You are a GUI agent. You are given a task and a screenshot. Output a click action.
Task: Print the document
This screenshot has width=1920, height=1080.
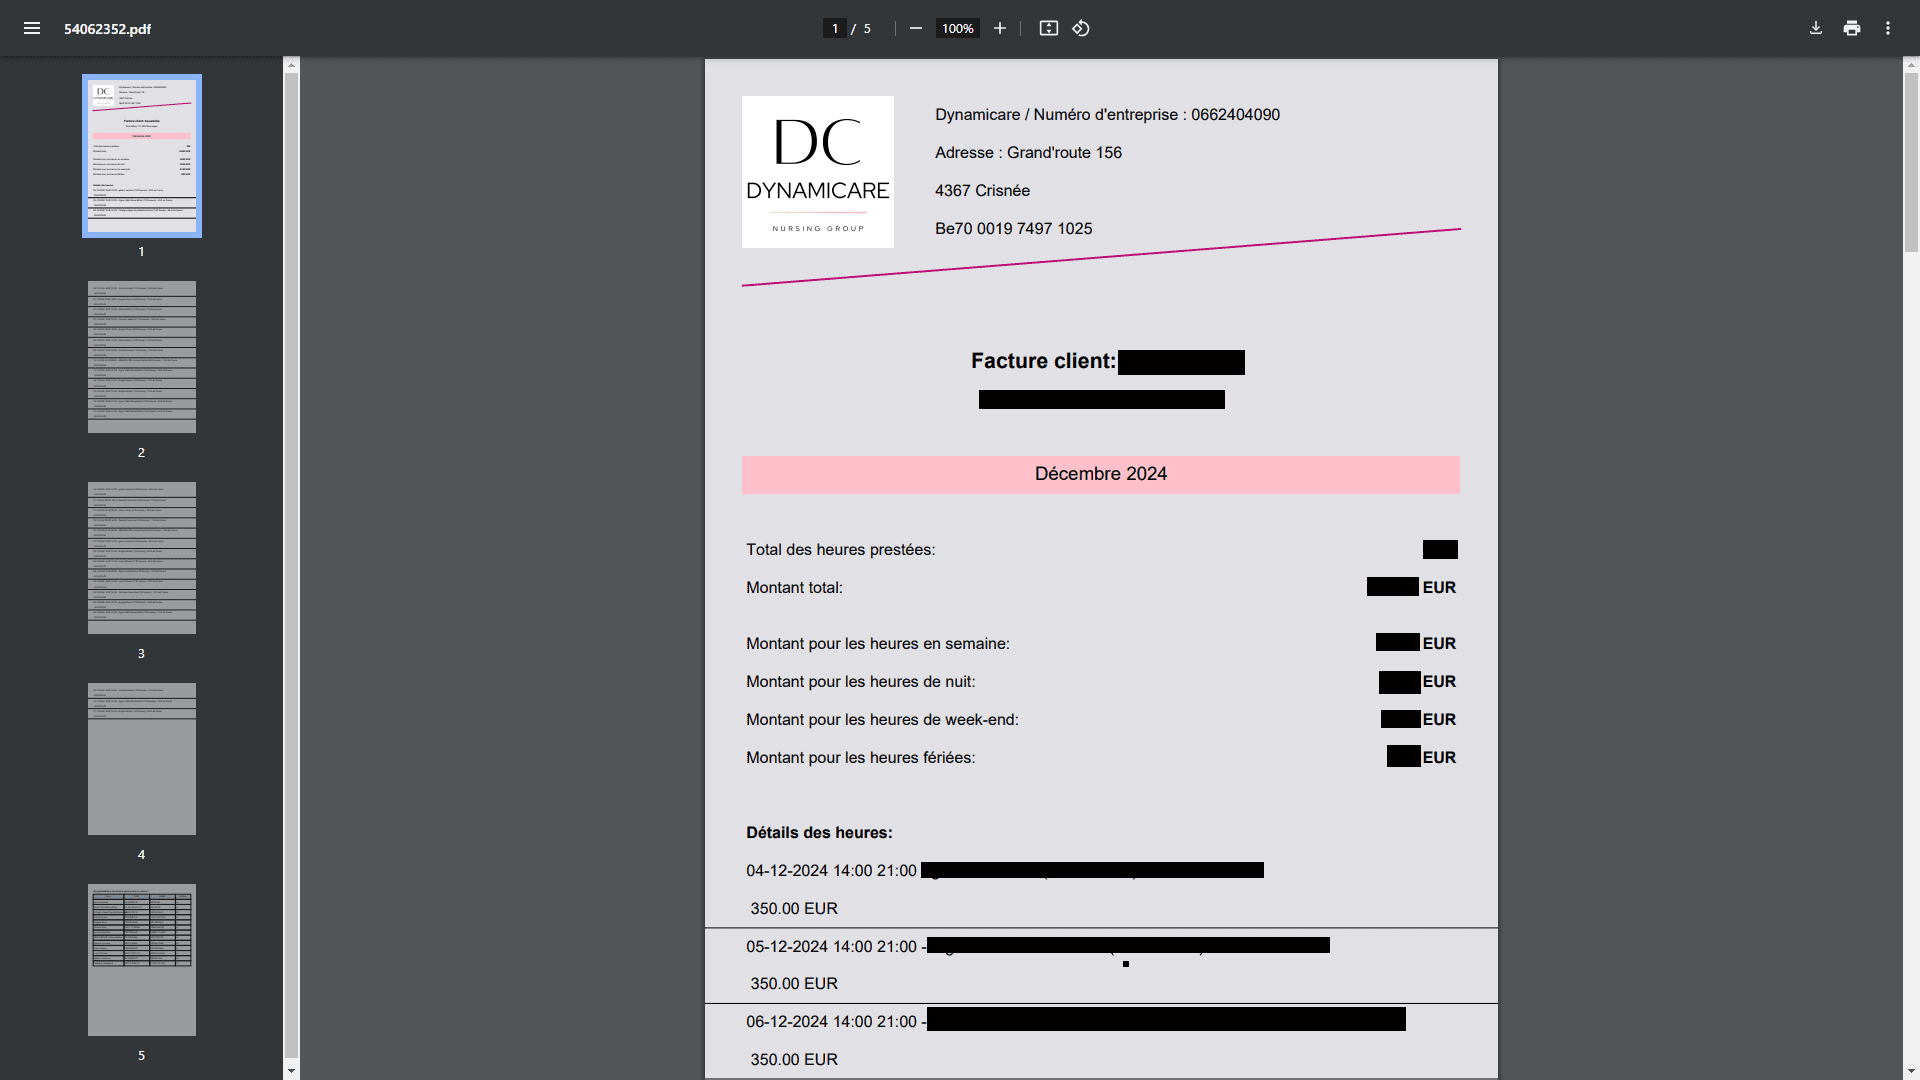point(1852,28)
